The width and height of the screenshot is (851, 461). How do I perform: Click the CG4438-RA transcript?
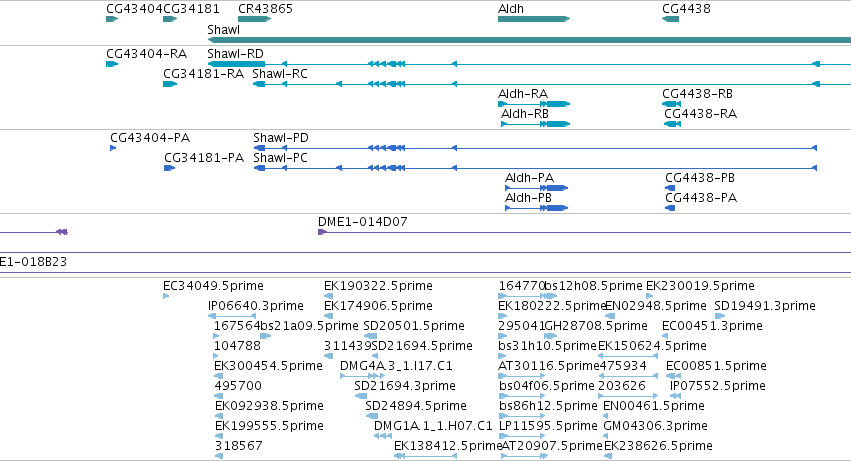[672, 124]
